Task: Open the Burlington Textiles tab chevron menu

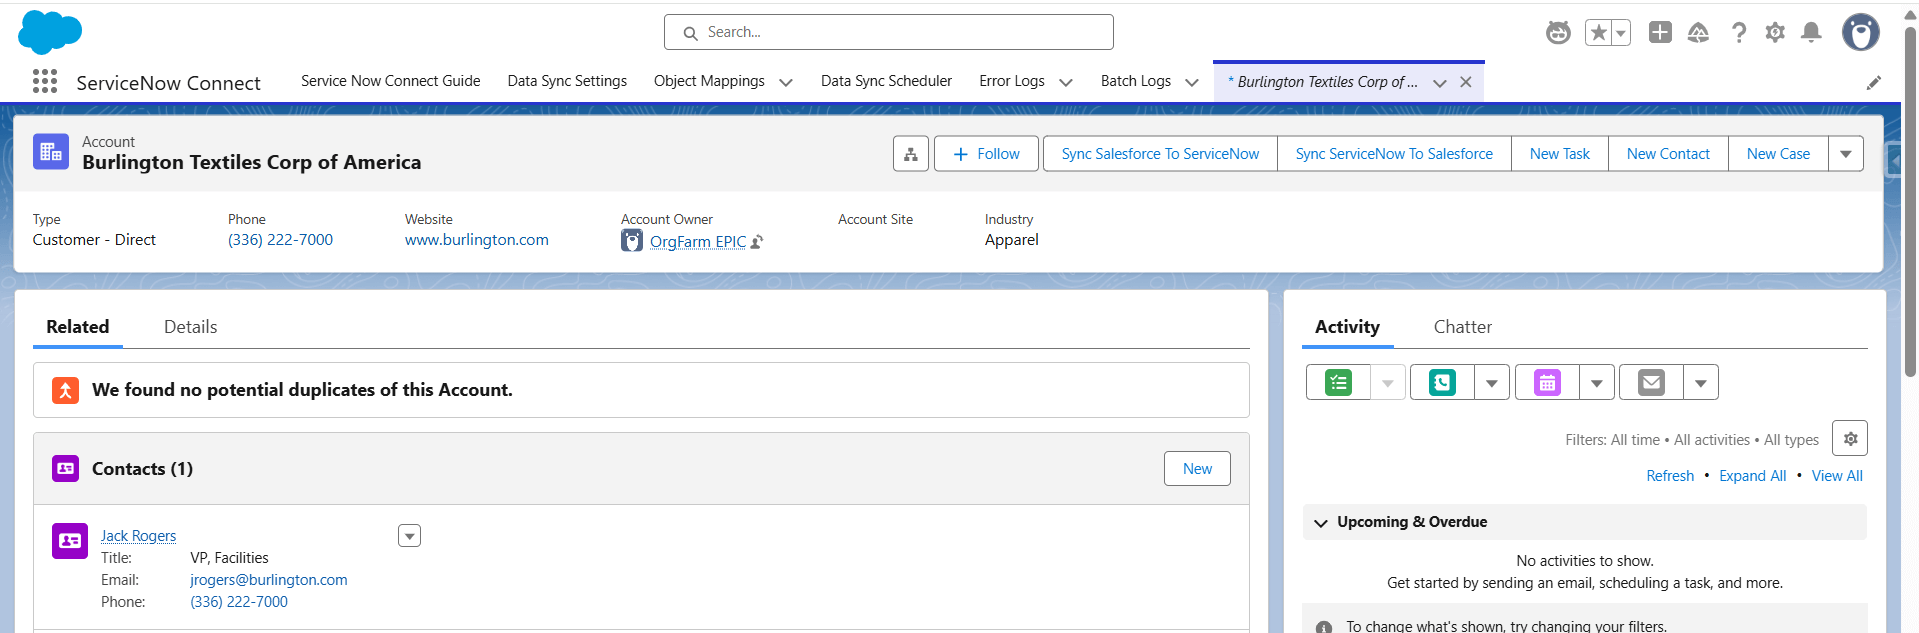Action: [x=1440, y=83]
